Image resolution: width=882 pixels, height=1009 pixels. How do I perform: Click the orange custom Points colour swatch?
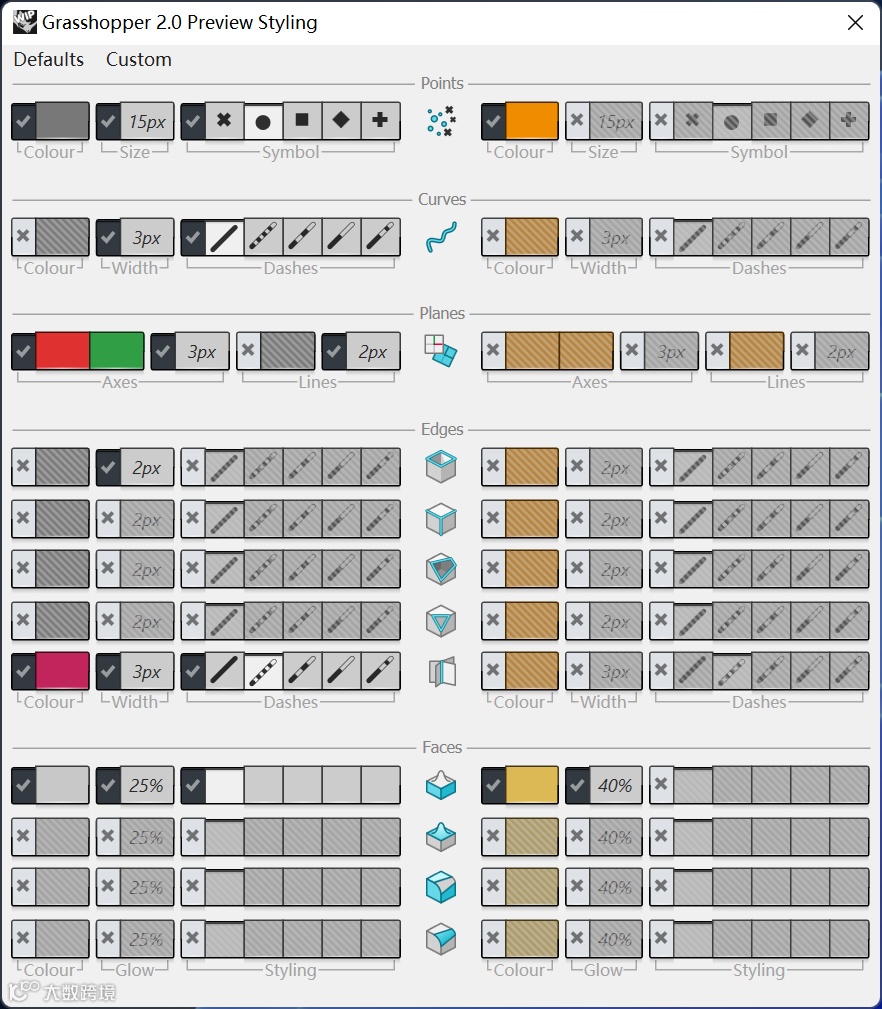point(532,120)
